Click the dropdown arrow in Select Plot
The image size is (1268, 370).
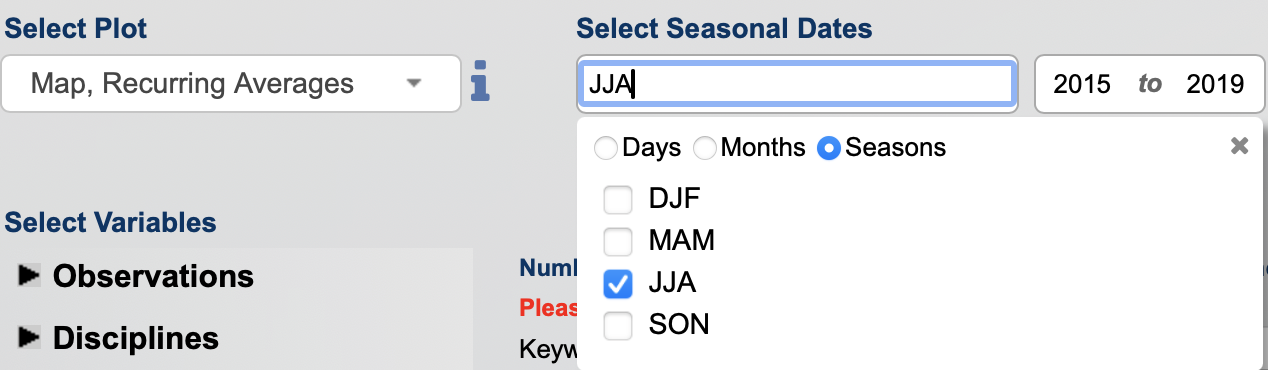[x=414, y=84]
